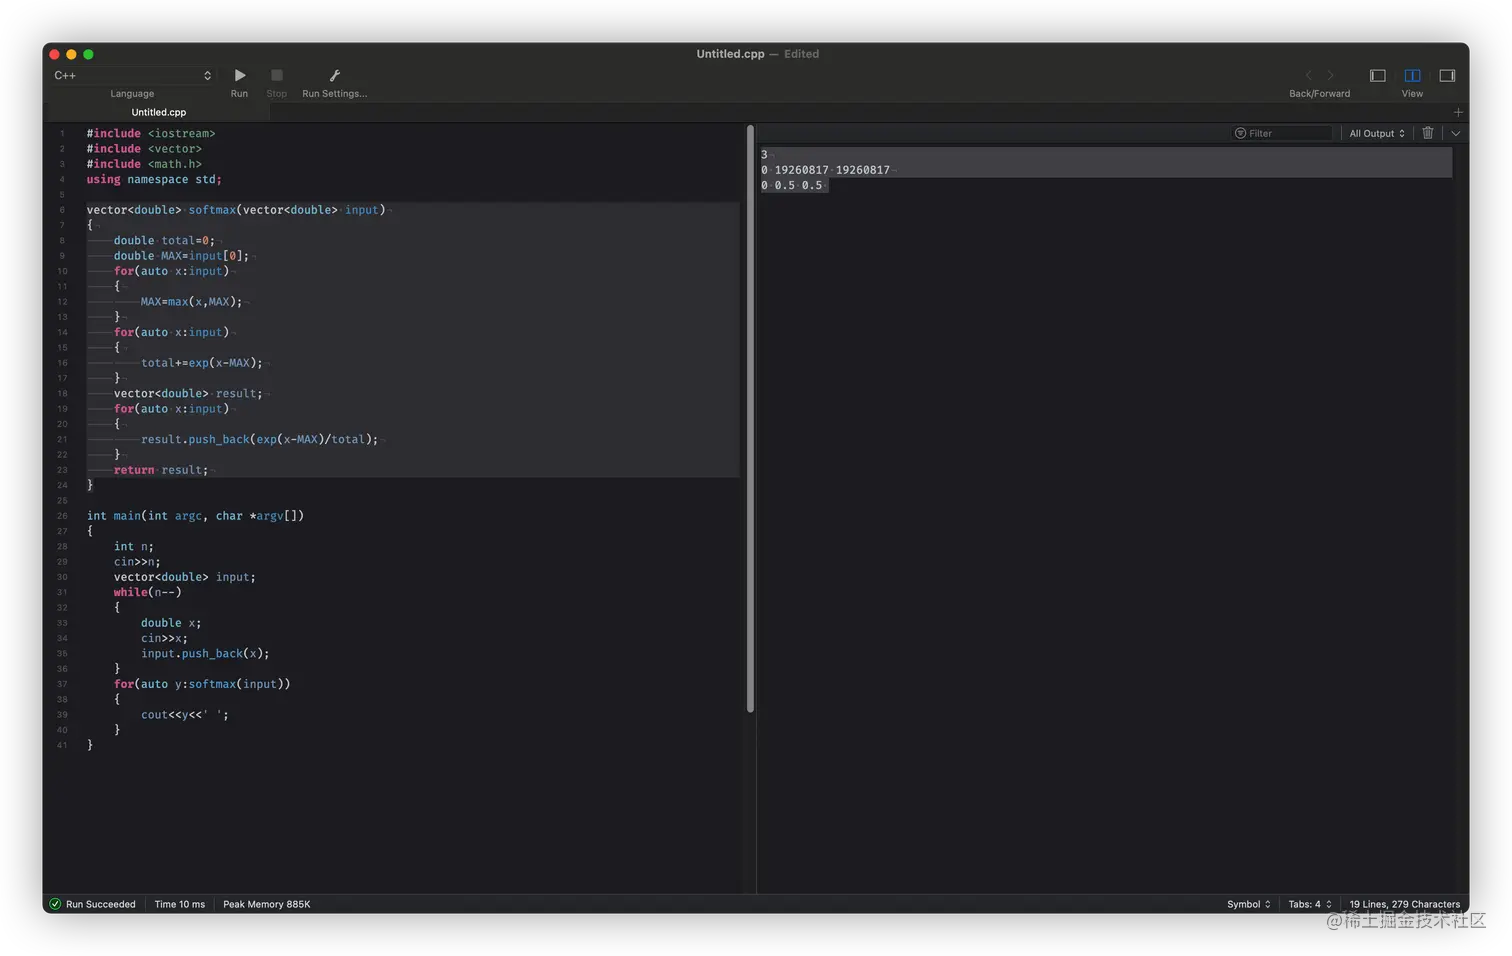This screenshot has width=1512, height=956.
Task: Click the int main declaration line
Action: [195, 516]
